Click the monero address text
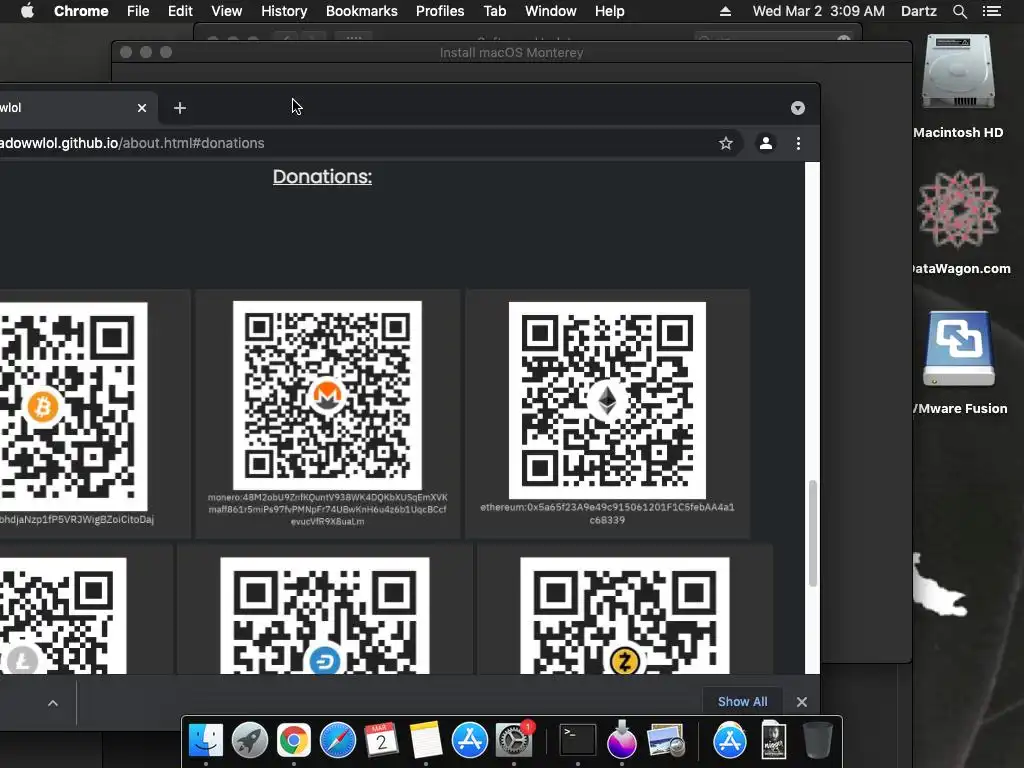 click(327, 509)
